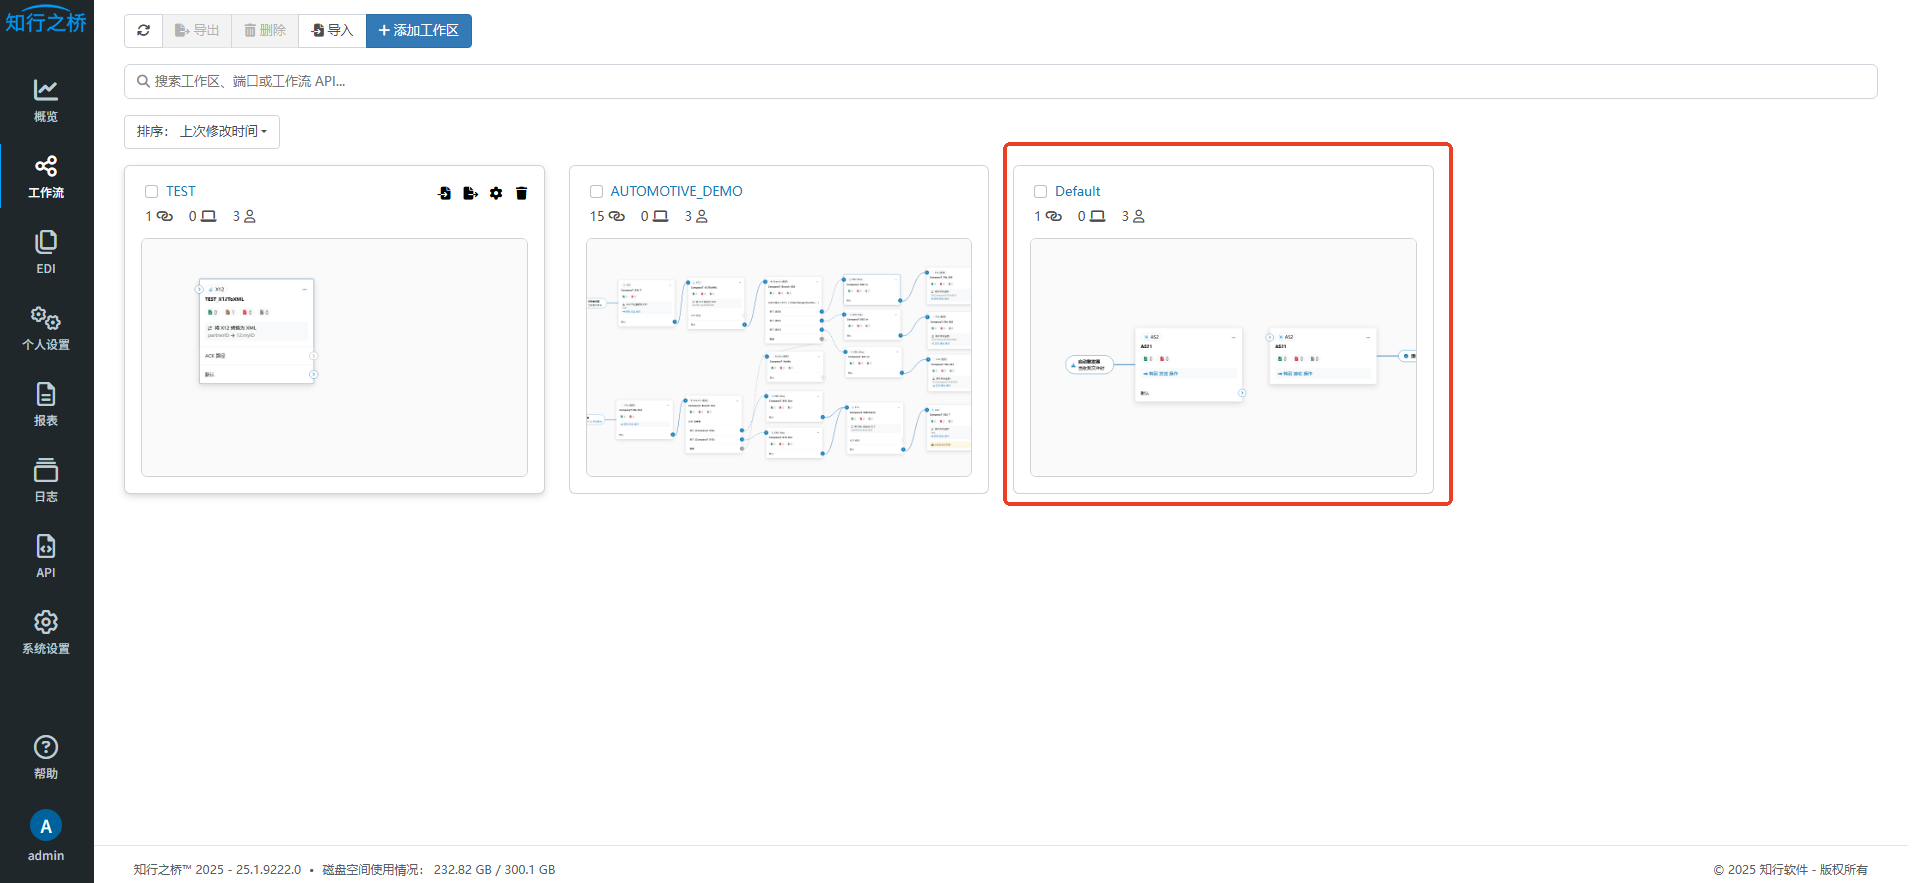Click the export icon on TEST workspace card

pos(470,193)
